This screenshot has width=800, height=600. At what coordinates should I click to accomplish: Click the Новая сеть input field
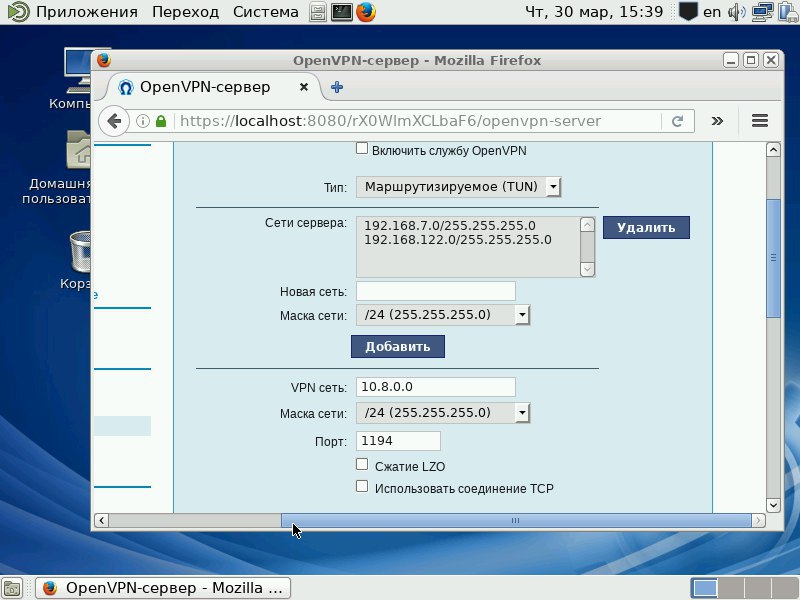click(435, 291)
